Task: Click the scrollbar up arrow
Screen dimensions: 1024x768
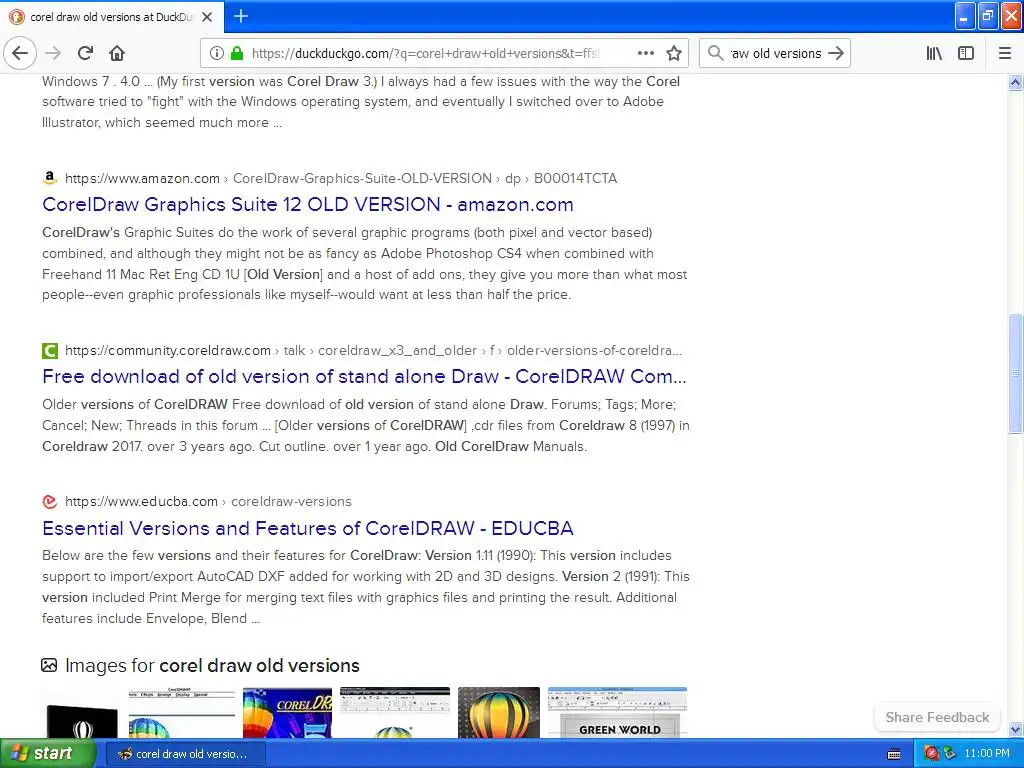Action: click(x=1015, y=82)
